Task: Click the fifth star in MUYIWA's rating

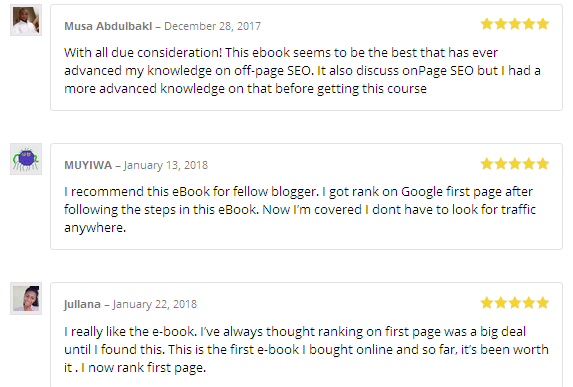Action: click(x=543, y=164)
